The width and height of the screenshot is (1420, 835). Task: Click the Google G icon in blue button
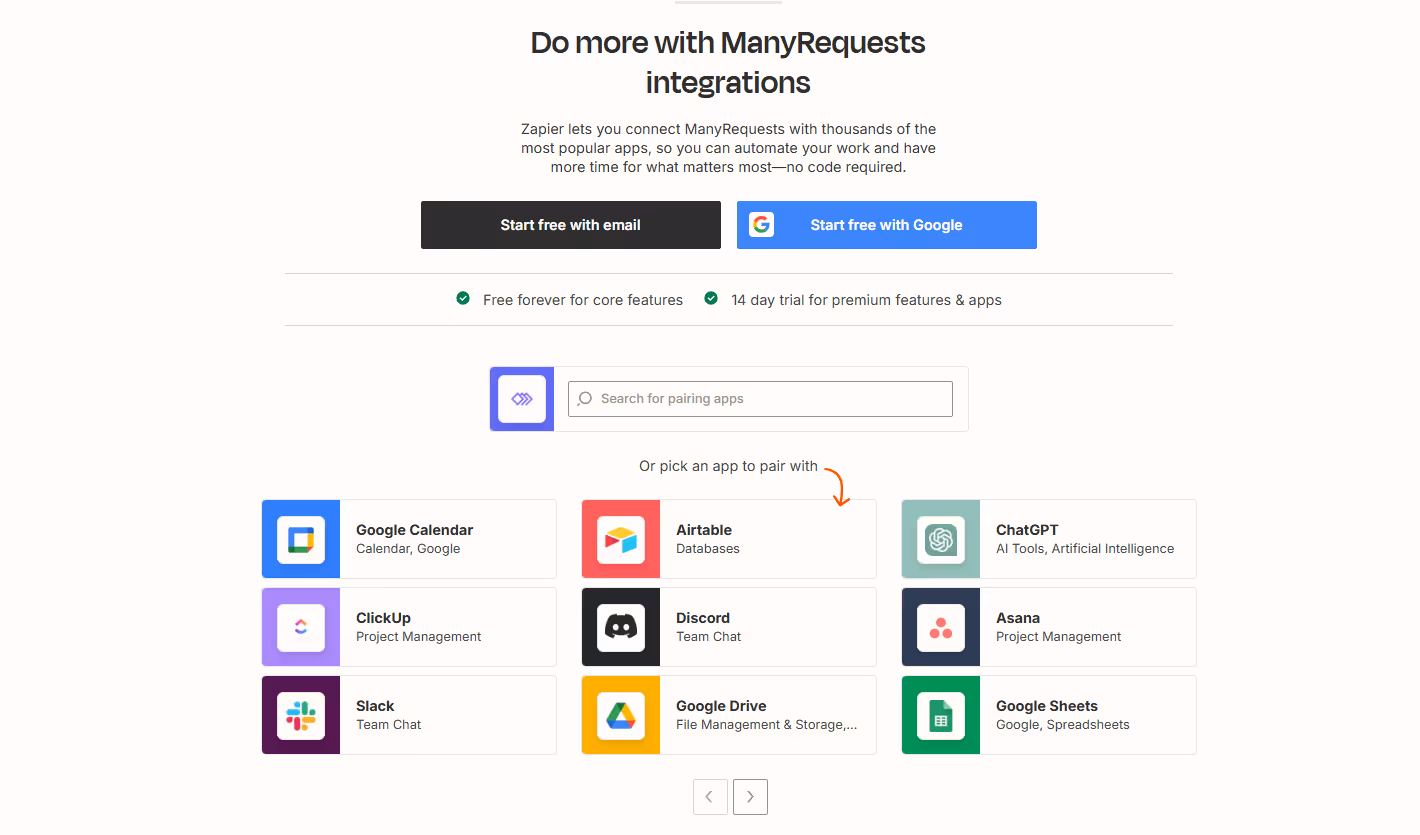pyautogui.click(x=762, y=225)
